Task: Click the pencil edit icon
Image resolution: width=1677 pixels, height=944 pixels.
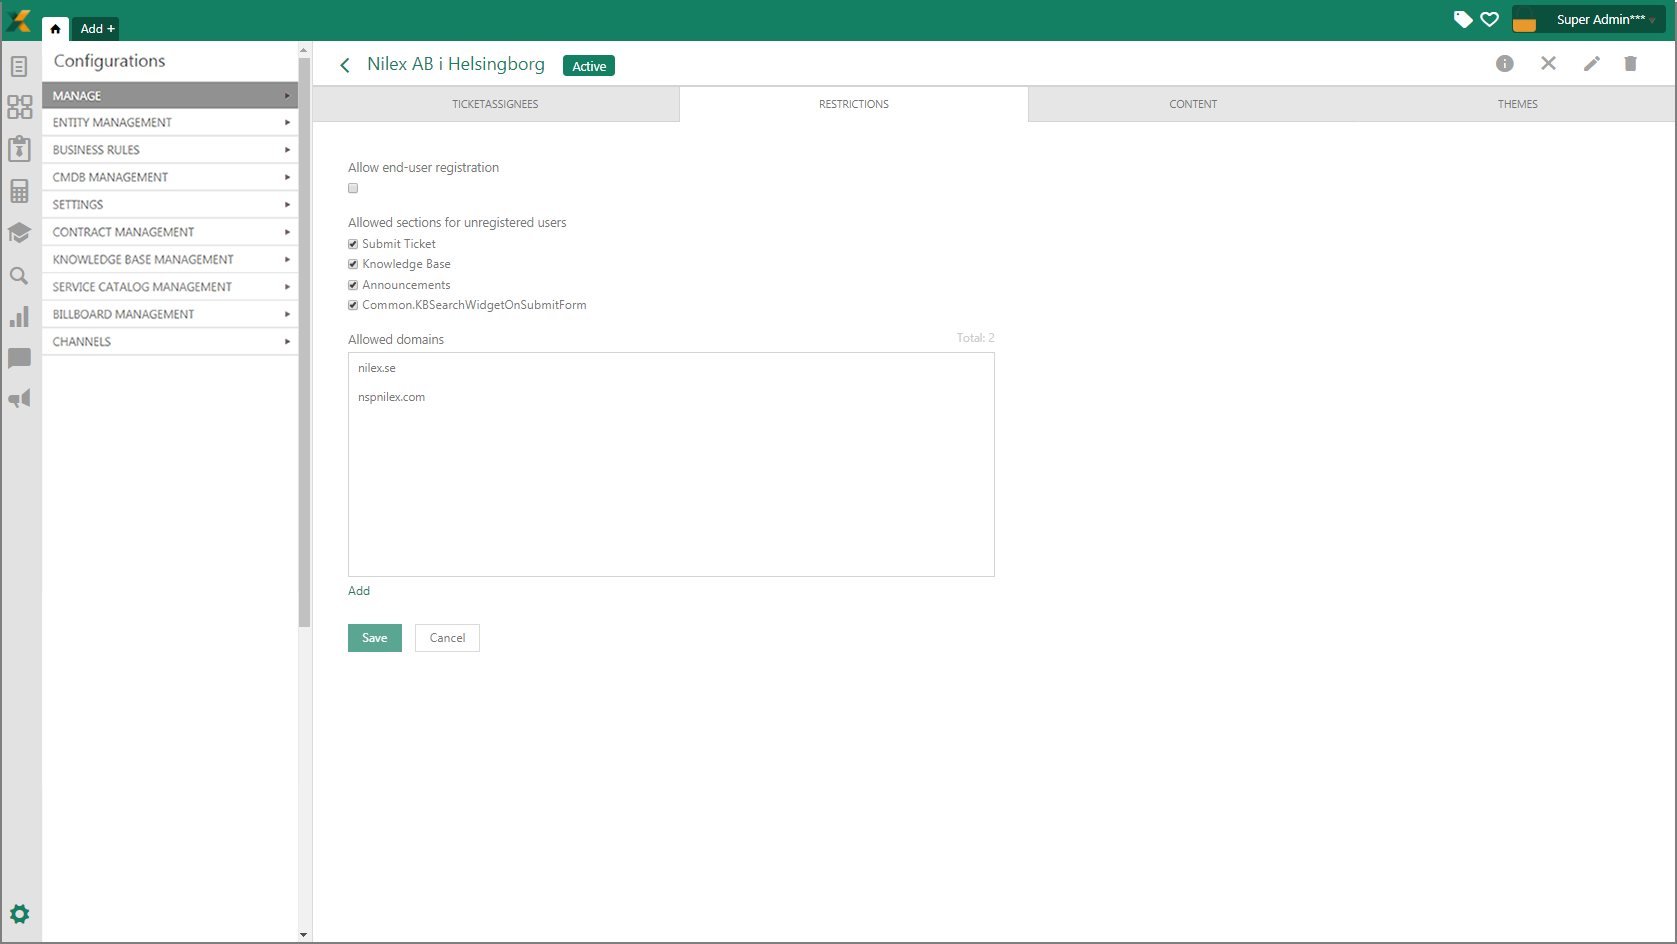Action: coord(1592,64)
